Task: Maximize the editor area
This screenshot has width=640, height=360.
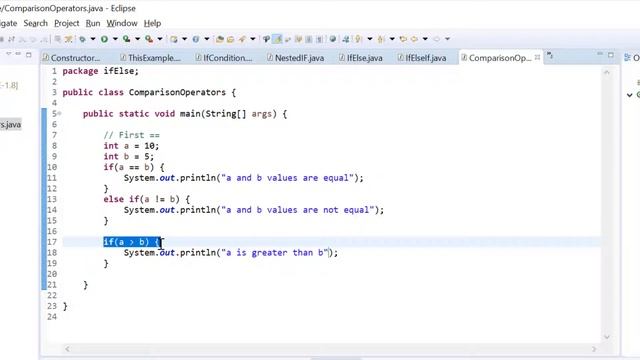Action: coord(611,55)
